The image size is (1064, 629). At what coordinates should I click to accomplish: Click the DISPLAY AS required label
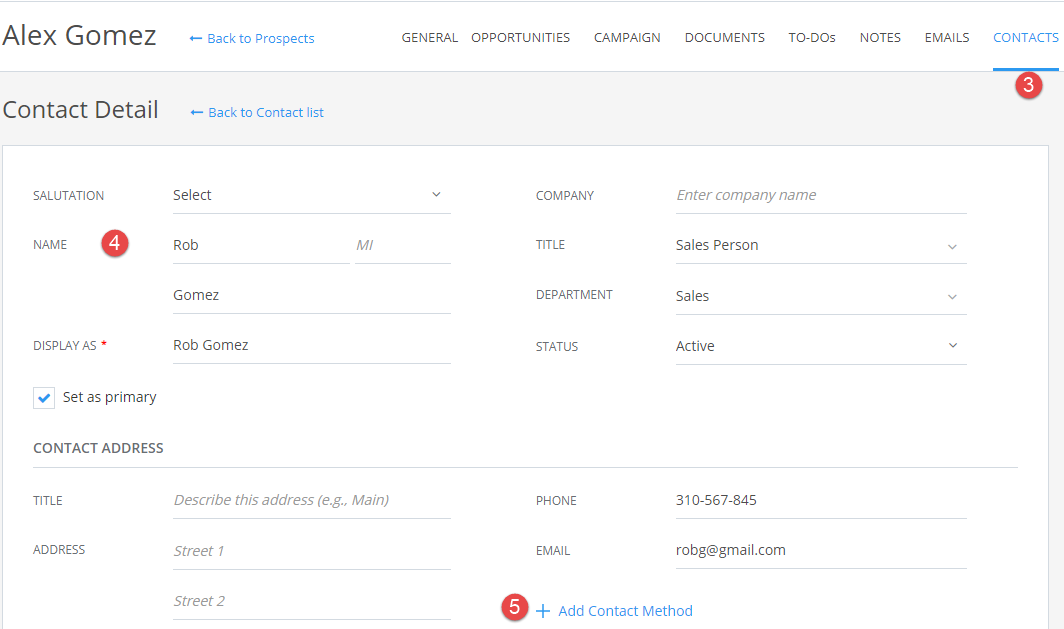coord(70,346)
